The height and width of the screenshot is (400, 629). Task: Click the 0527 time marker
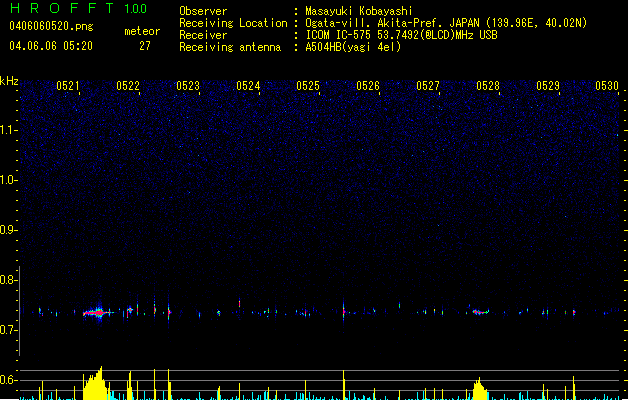pyautogui.click(x=428, y=86)
